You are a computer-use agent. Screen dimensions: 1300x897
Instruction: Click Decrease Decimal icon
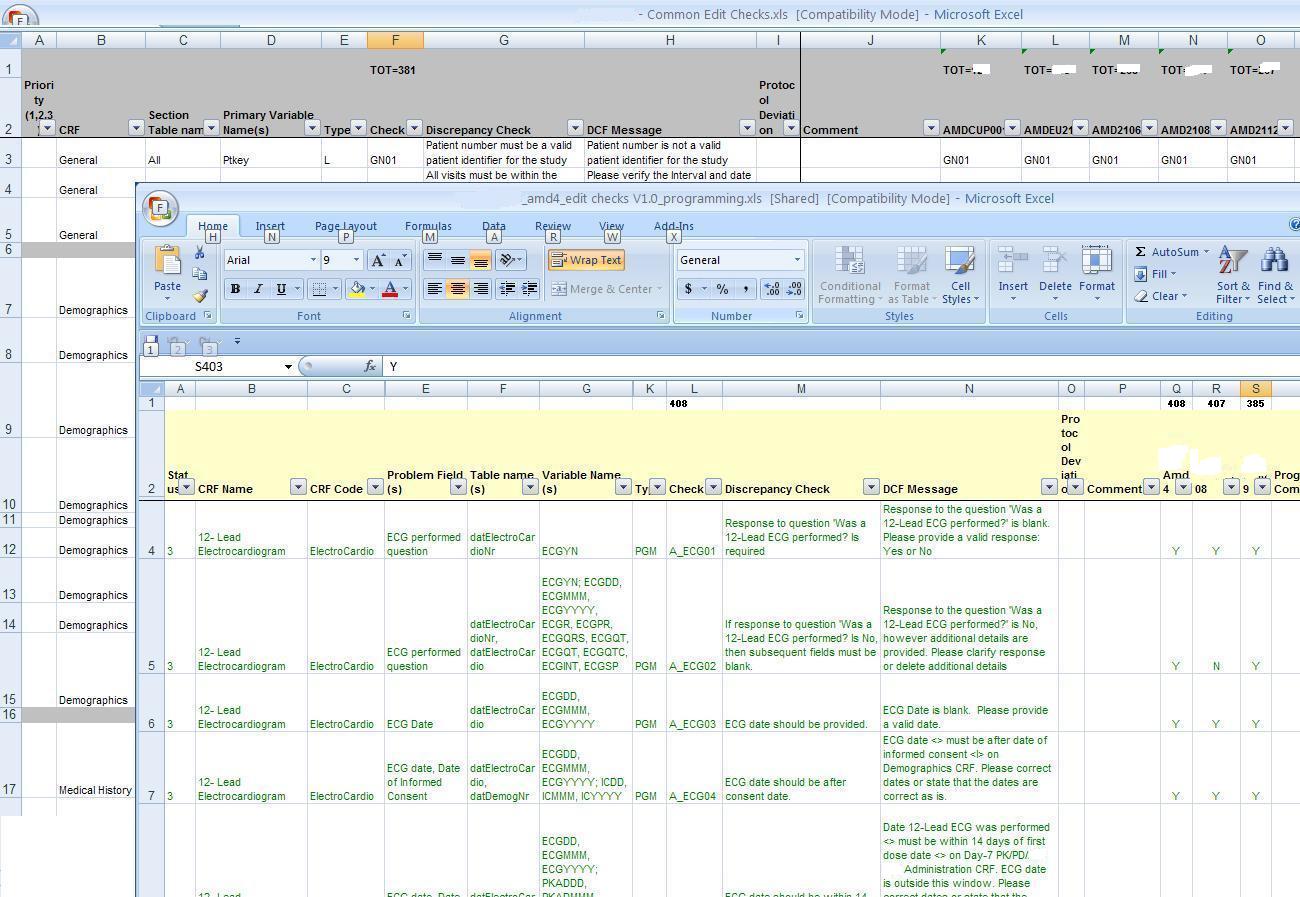(x=793, y=289)
